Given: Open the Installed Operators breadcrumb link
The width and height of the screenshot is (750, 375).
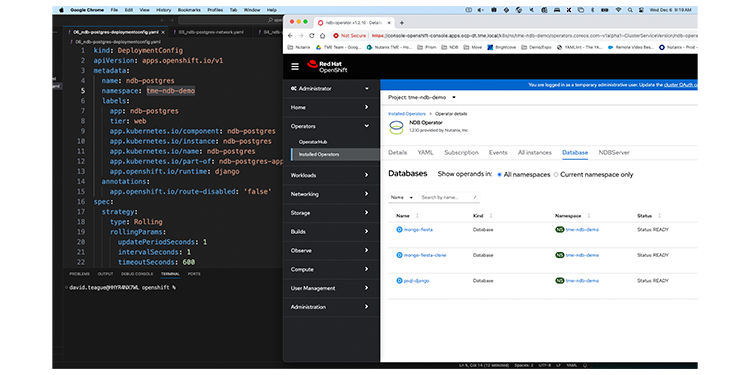Looking at the screenshot, I should tap(407, 114).
